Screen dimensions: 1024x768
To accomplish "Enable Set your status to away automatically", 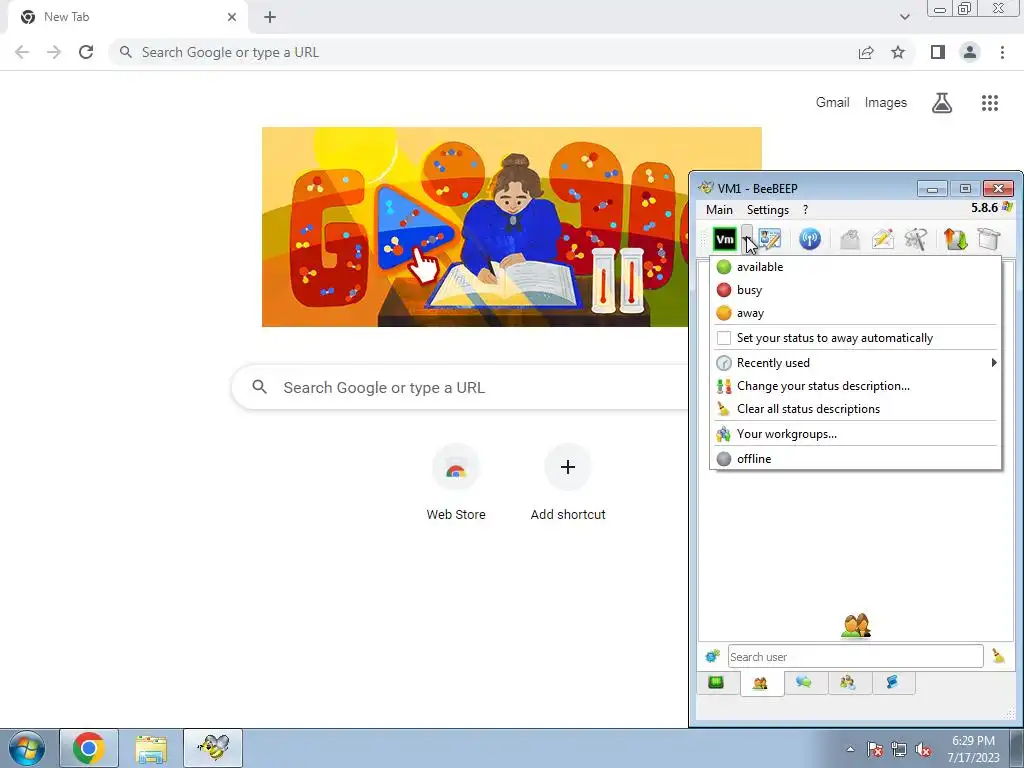I will tap(856, 338).
